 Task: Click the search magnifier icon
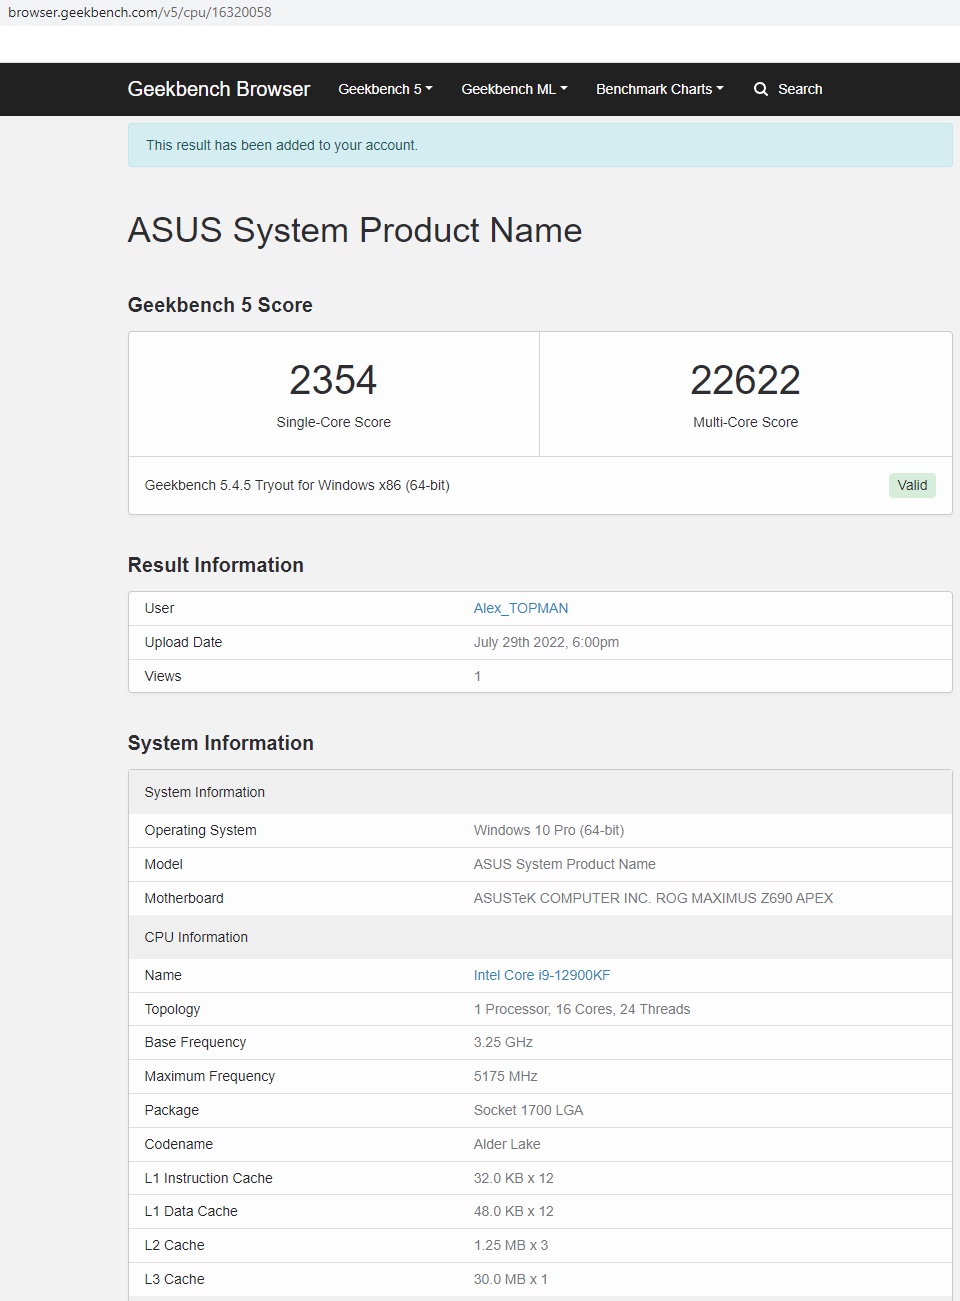pyautogui.click(x=761, y=89)
